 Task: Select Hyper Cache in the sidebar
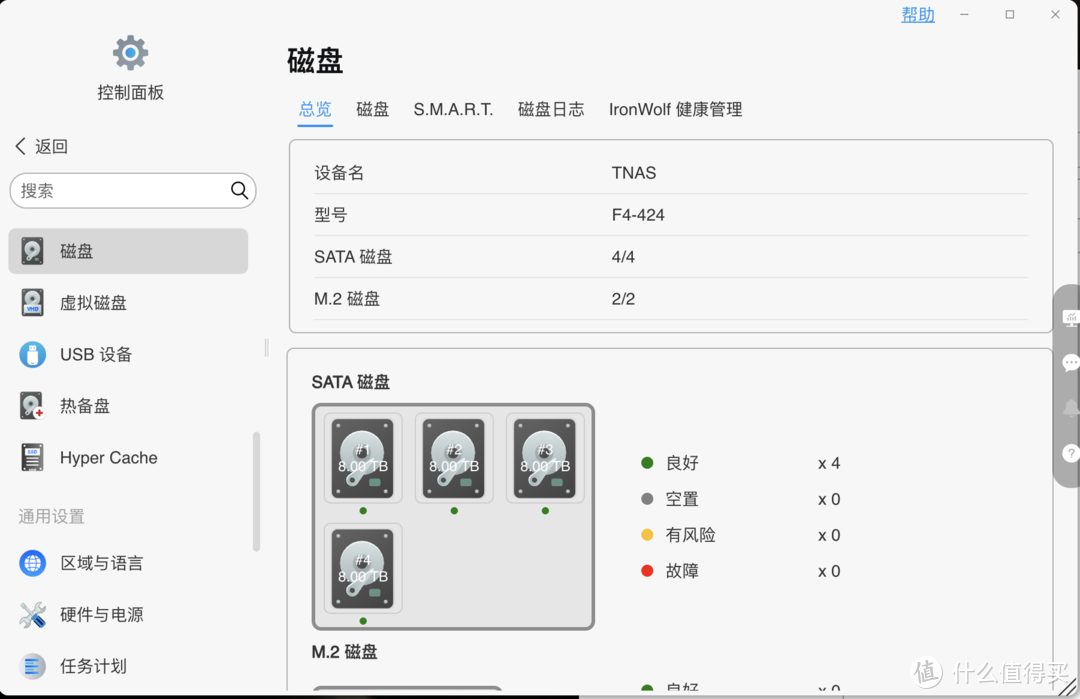tap(107, 457)
